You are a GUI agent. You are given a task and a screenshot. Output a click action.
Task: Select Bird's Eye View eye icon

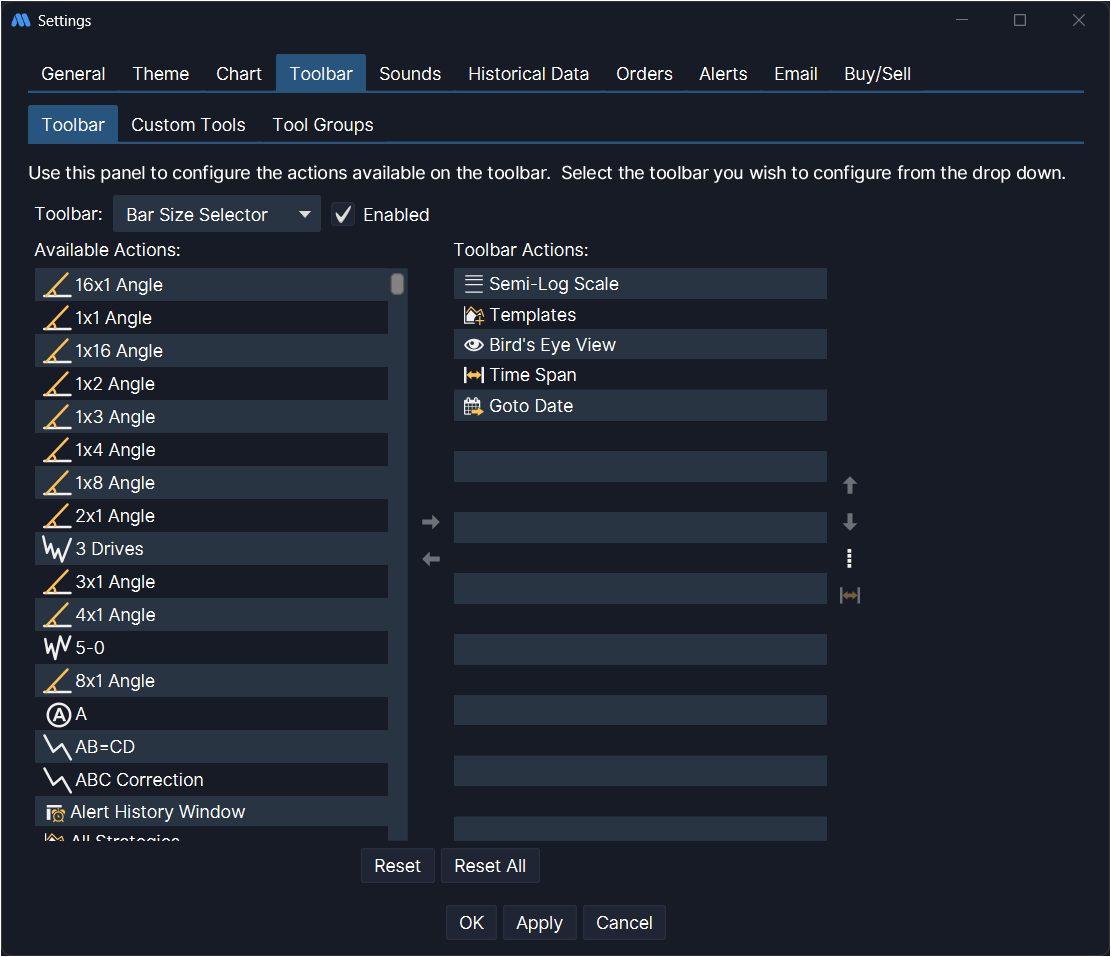click(x=474, y=345)
